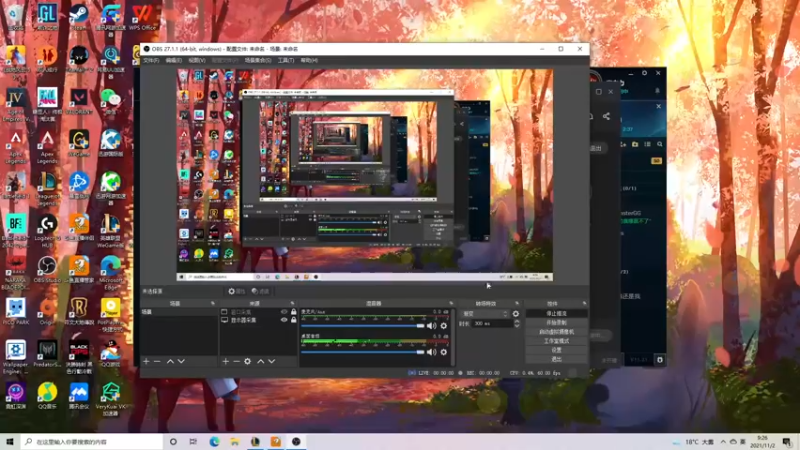800x450 pixels.
Task: Remove the selected source with minus icon
Action: 236,361
